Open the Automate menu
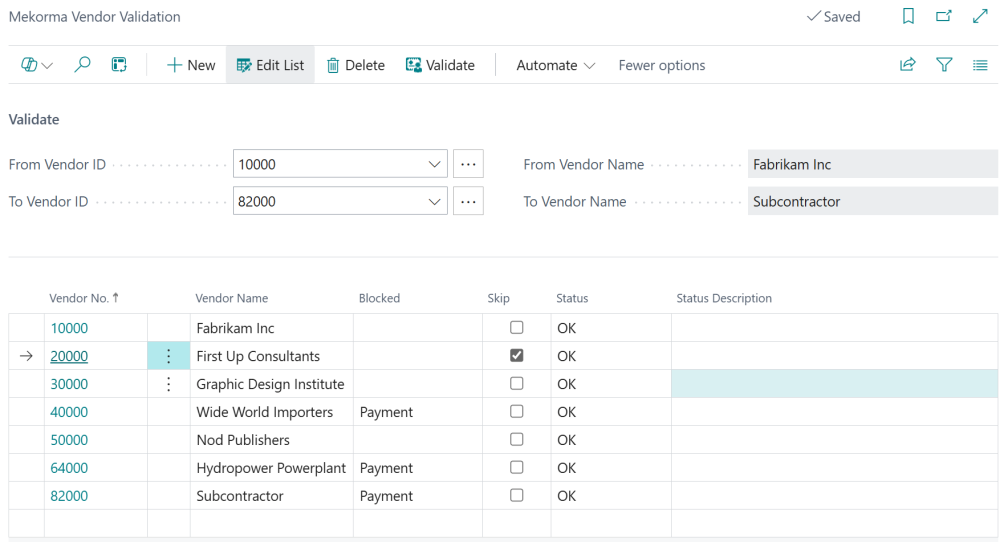 click(555, 65)
